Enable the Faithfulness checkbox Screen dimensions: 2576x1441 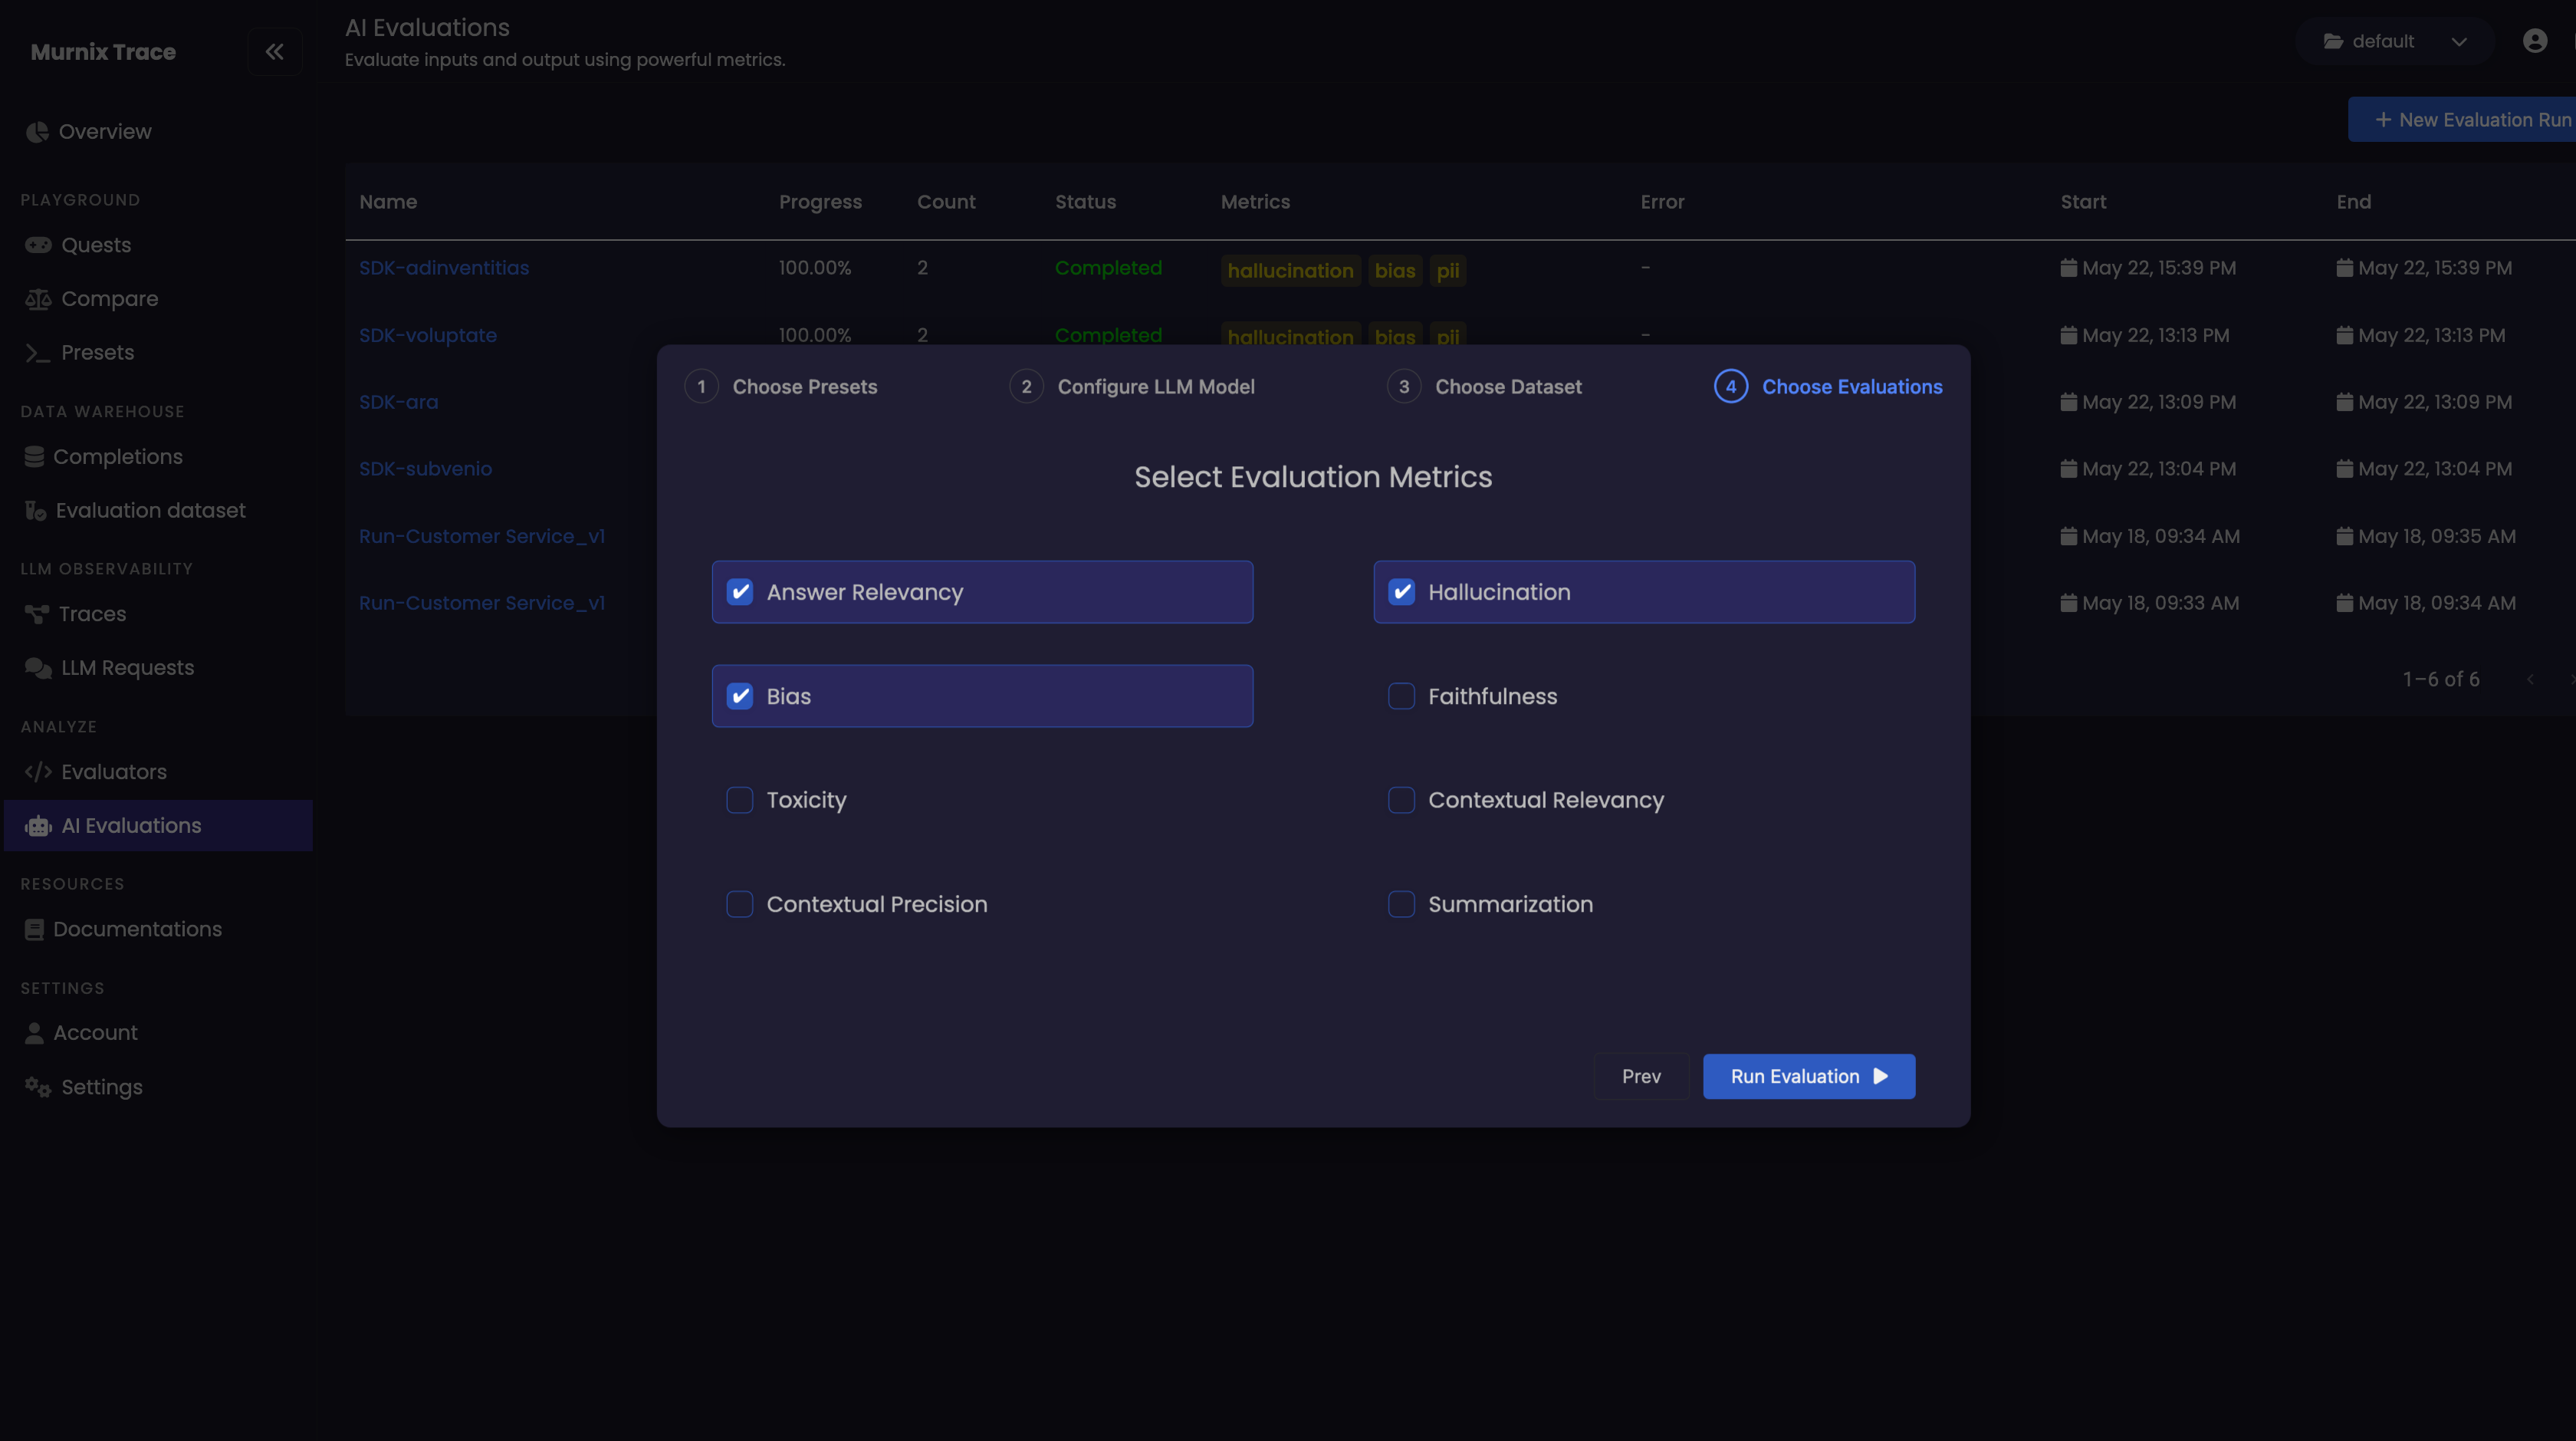click(x=1401, y=696)
